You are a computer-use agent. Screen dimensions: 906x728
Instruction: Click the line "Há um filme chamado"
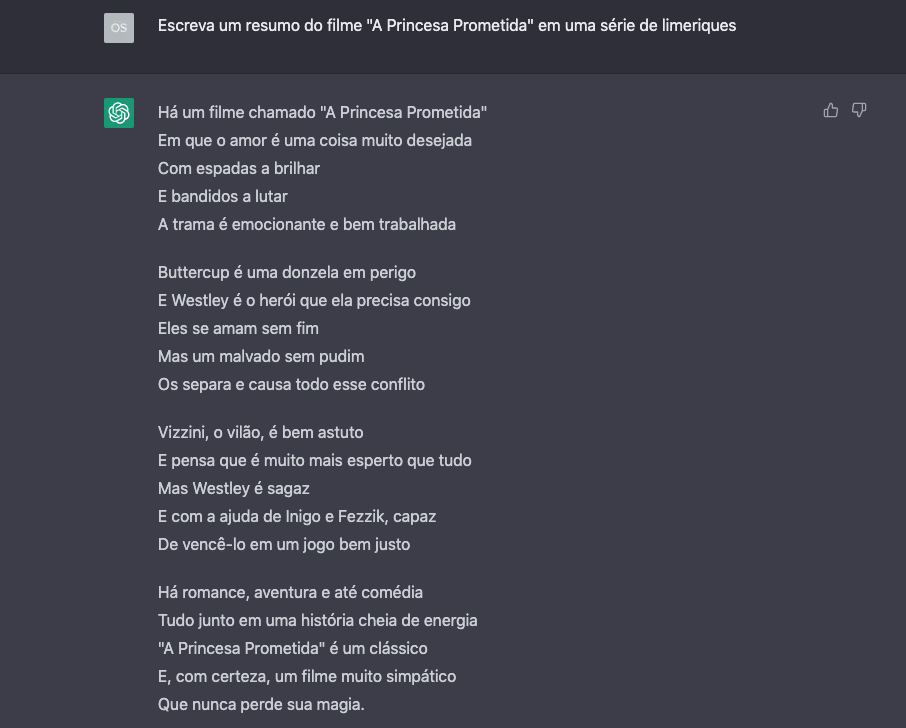(322, 113)
